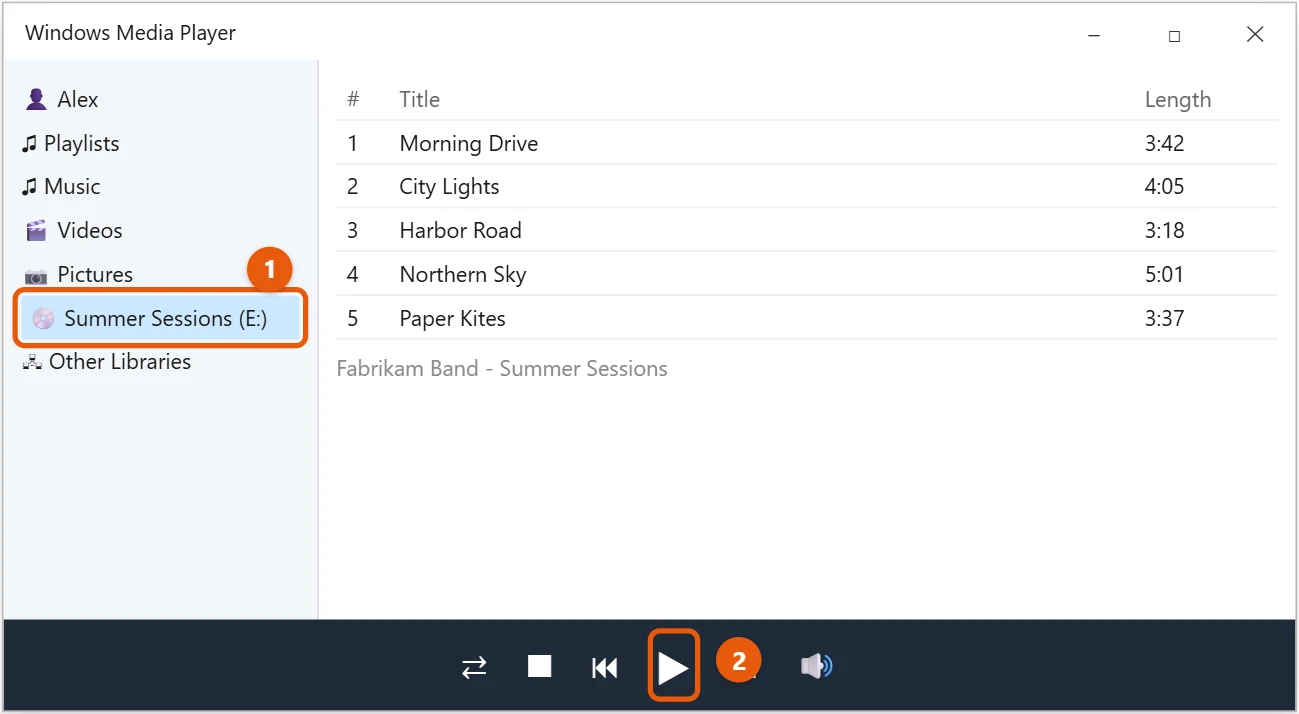Image resolution: width=1299 pixels, height=714 pixels.
Task: Click the Fabrikam Band - Summer Sessions album label
Action: pos(502,368)
